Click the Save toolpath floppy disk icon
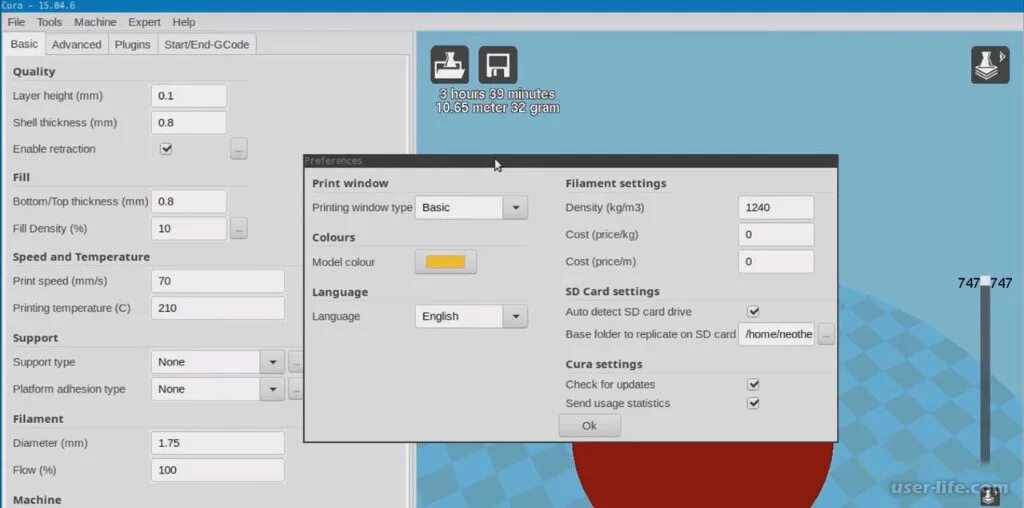The height and width of the screenshot is (508, 1024). [498, 64]
